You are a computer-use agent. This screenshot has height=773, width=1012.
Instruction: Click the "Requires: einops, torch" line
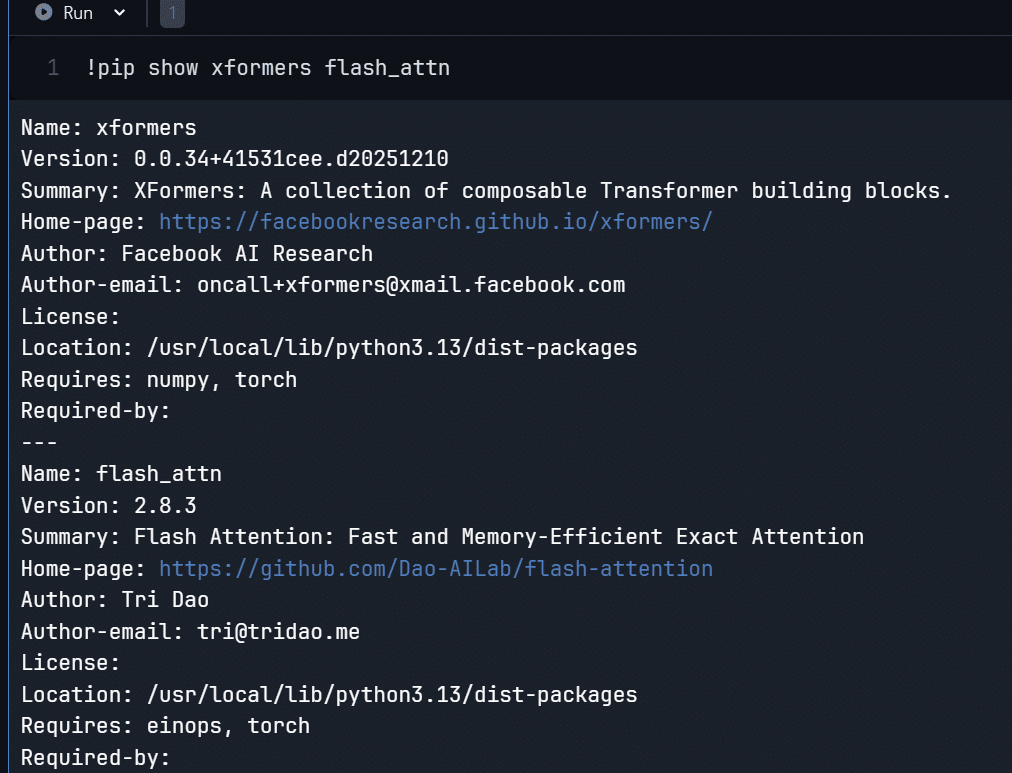tap(165, 725)
